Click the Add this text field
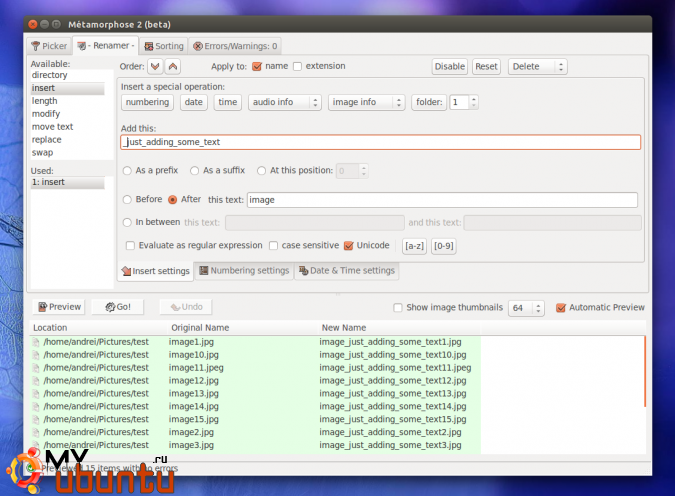The height and width of the screenshot is (496, 675). pos(380,142)
